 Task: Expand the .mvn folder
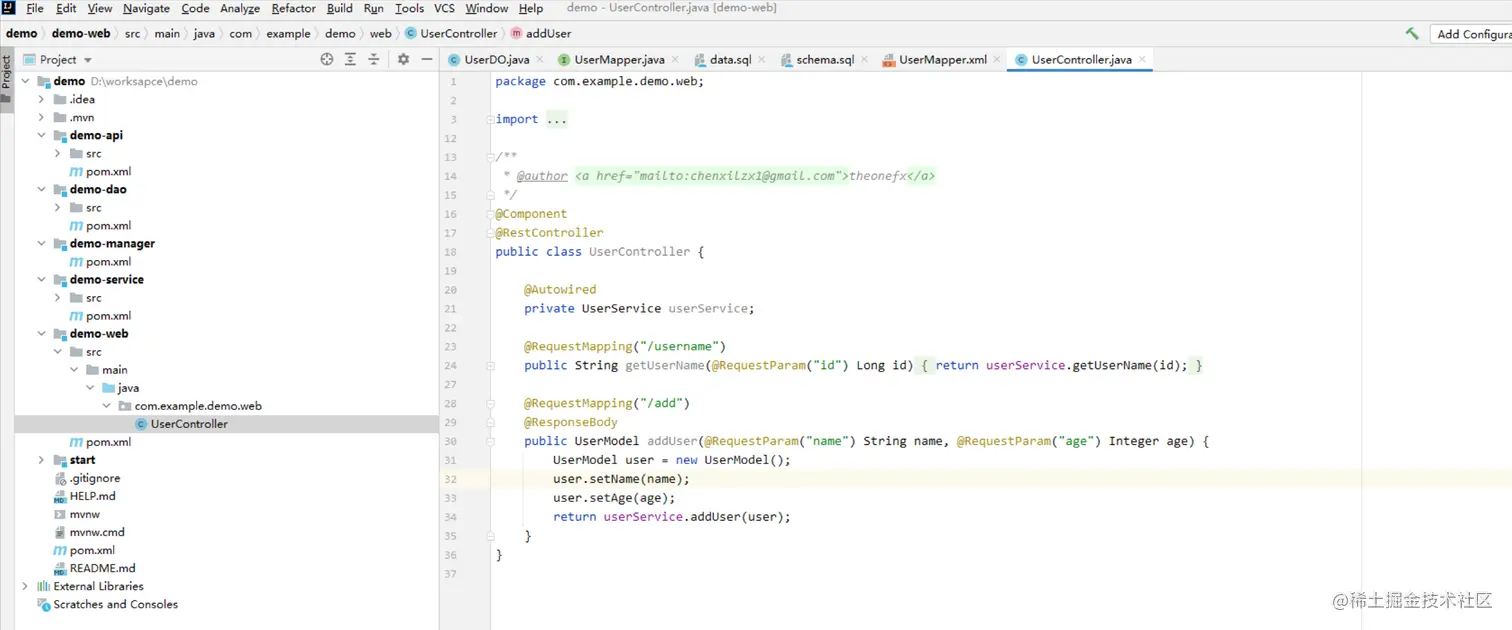pyautogui.click(x=41, y=117)
